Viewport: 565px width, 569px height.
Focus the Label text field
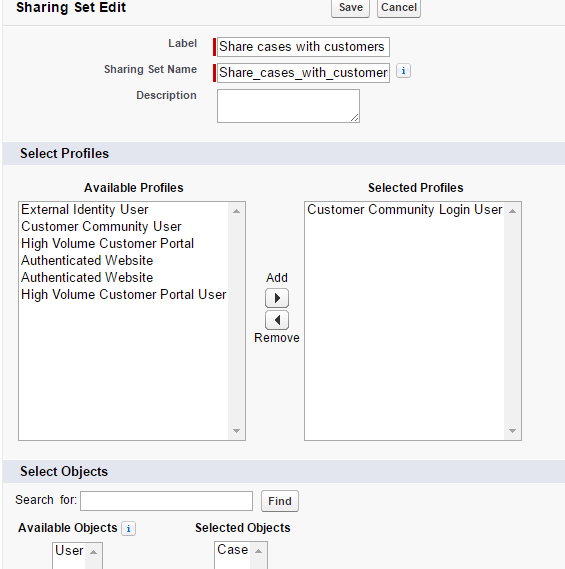pos(303,47)
